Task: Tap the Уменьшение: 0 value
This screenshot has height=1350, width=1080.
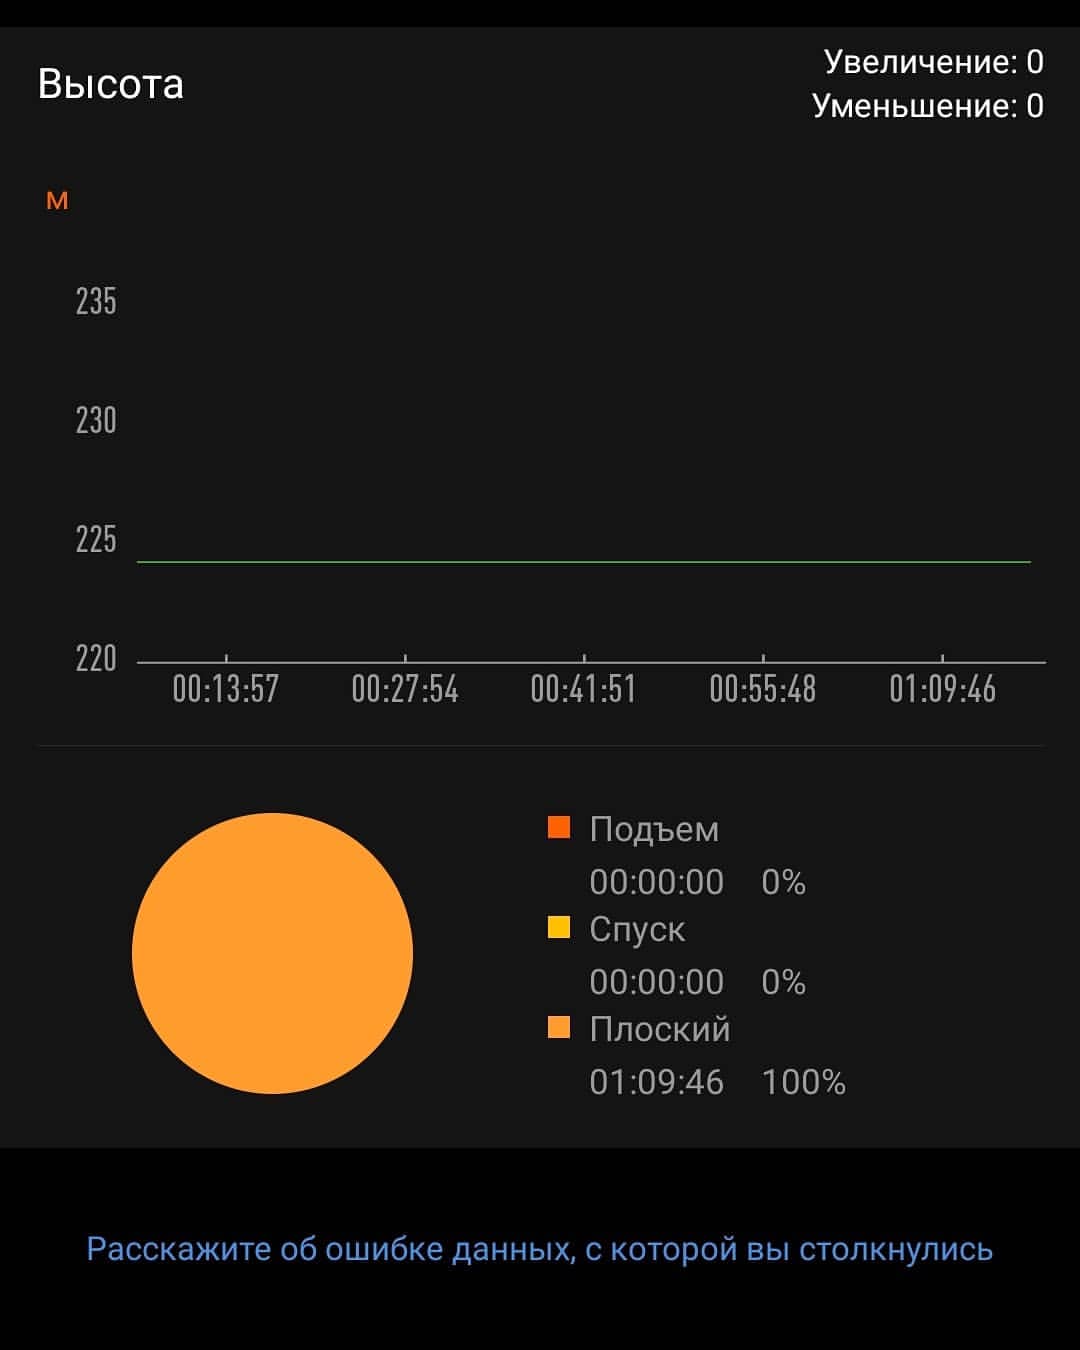Action: [x=928, y=105]
